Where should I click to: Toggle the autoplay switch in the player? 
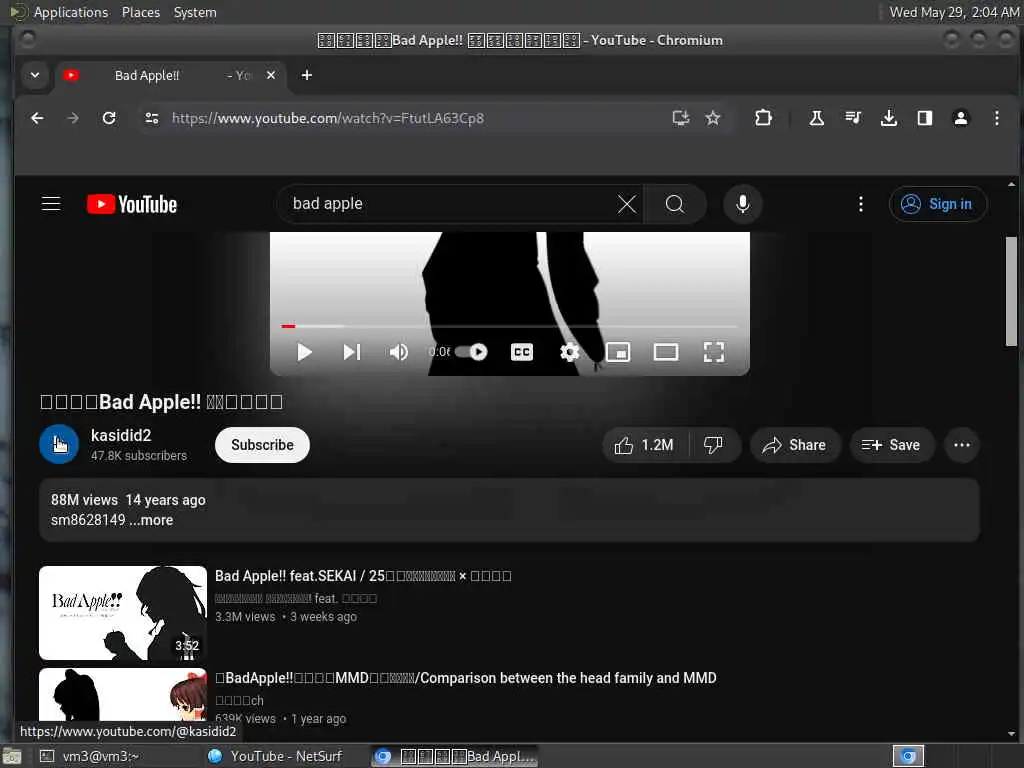coord(472,352)
